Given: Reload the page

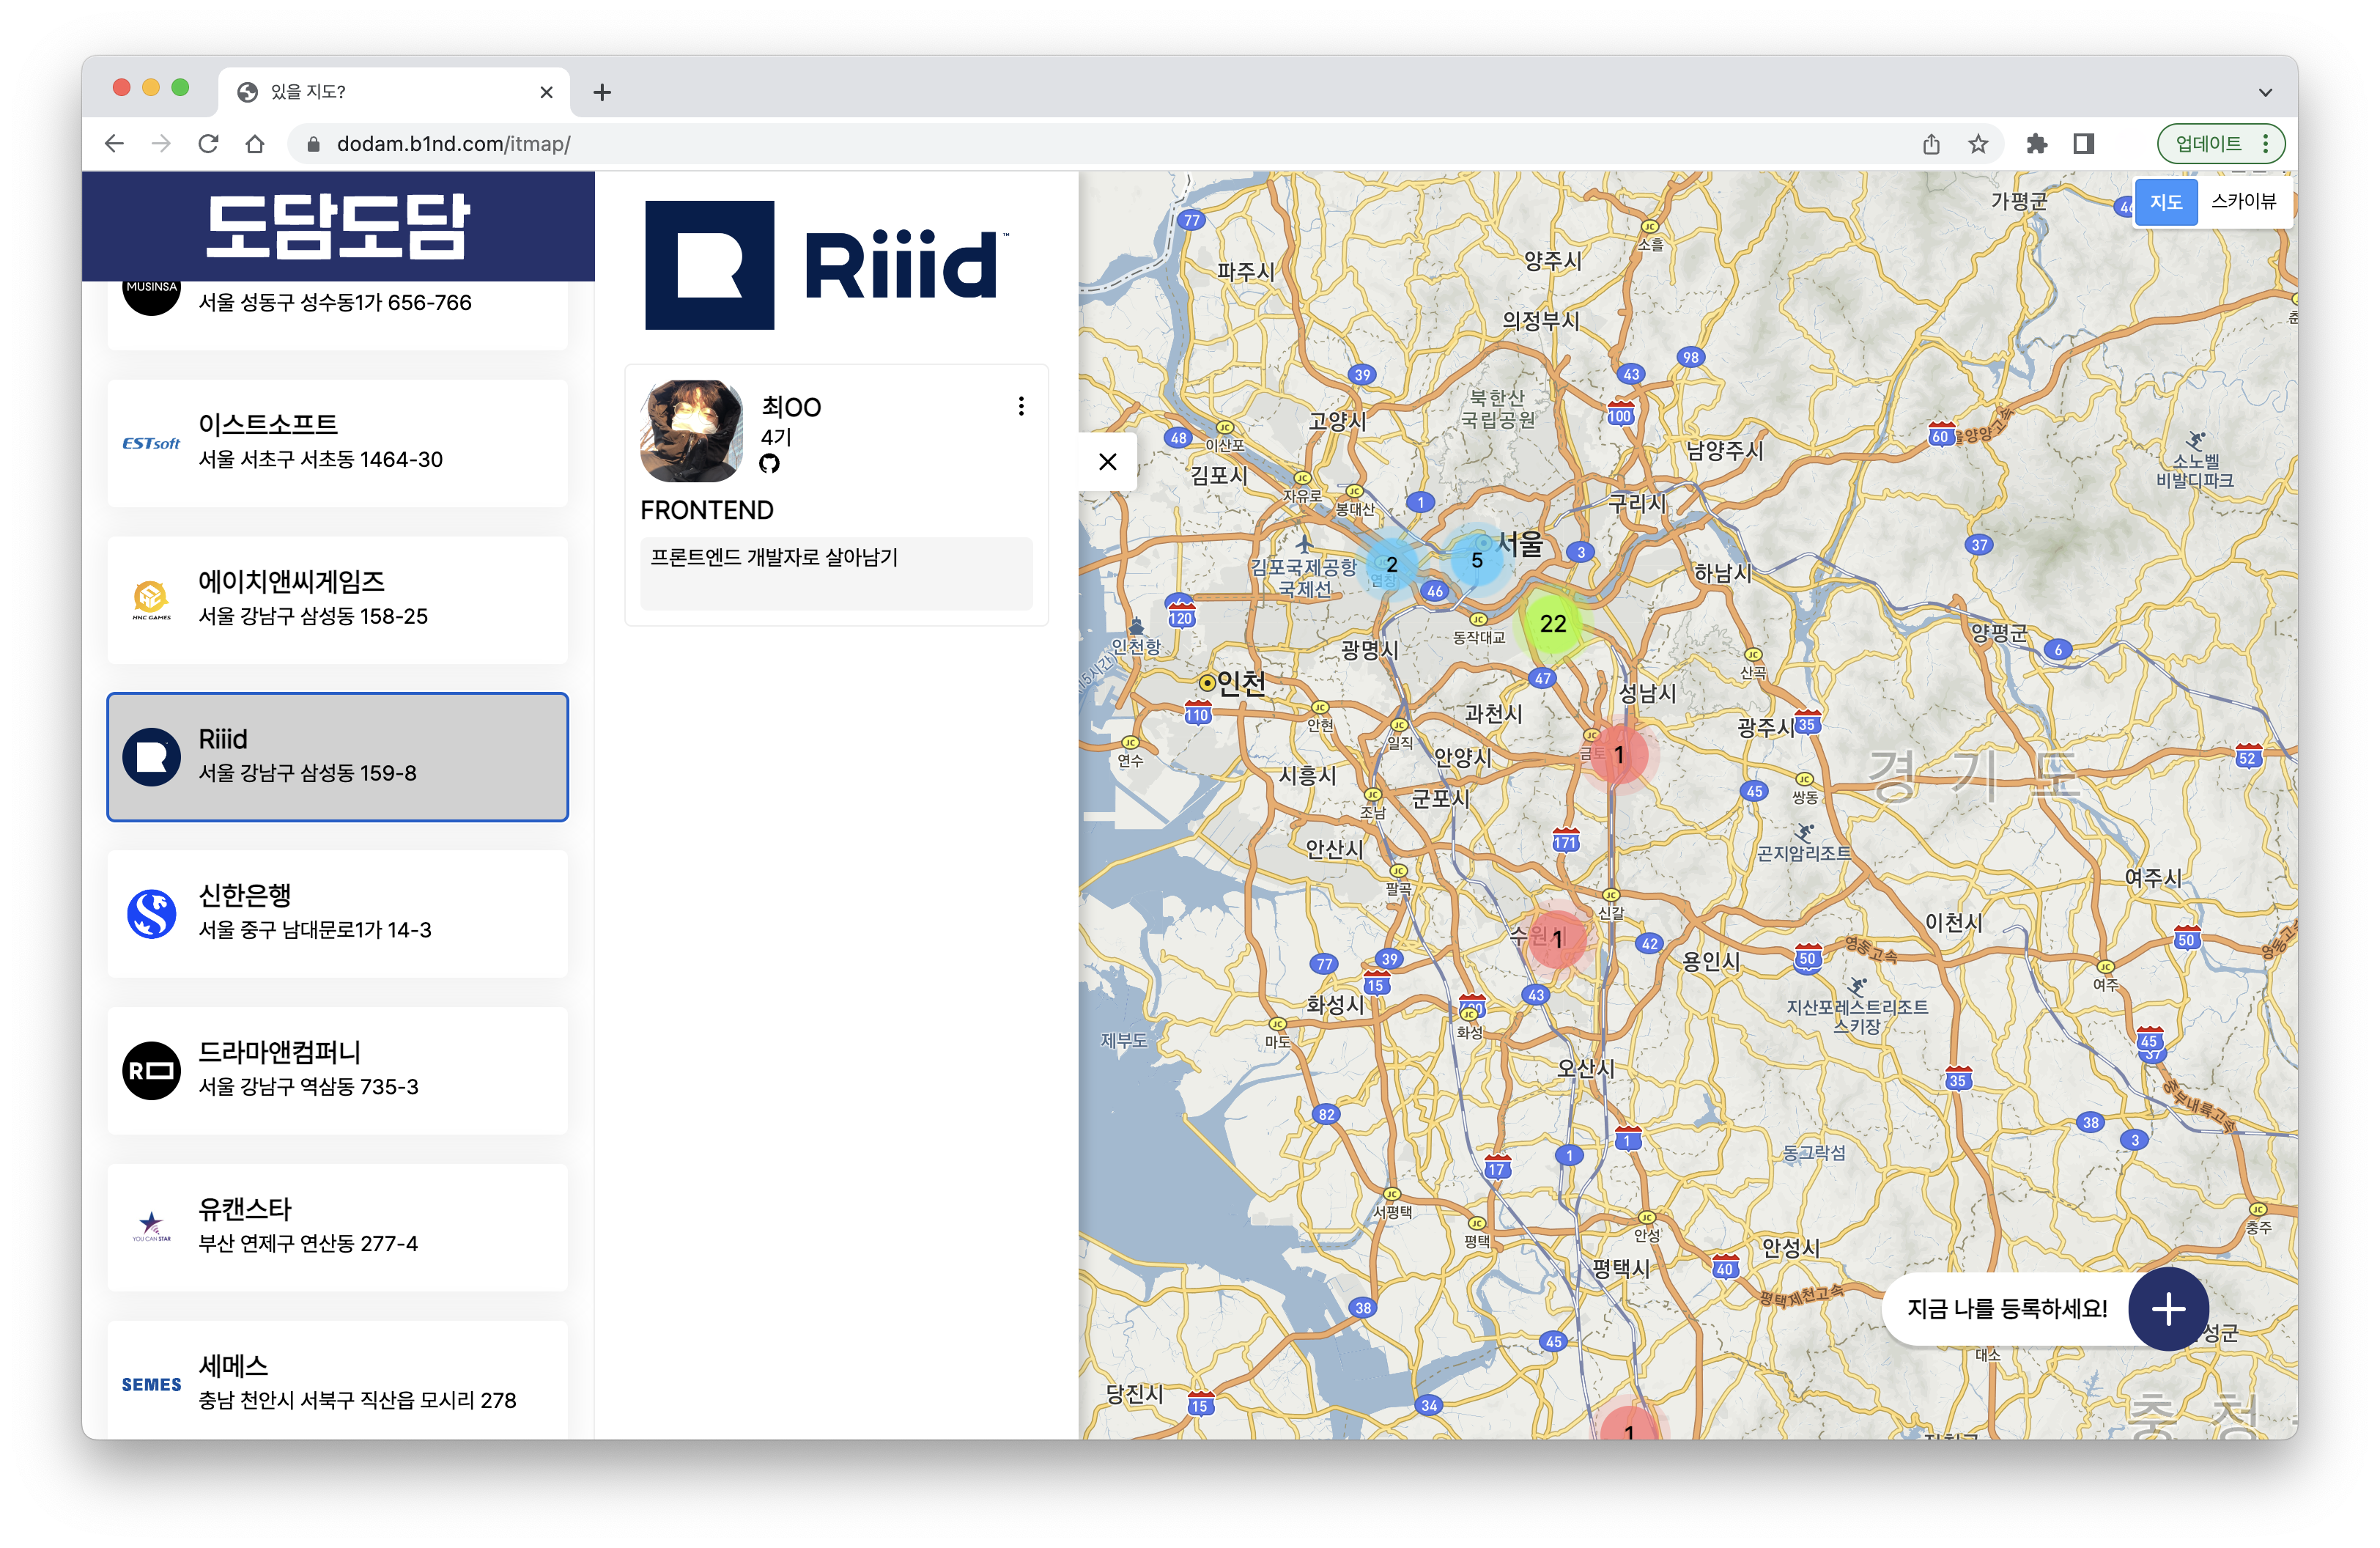Looking at the screenshot, I should point(208,144).
